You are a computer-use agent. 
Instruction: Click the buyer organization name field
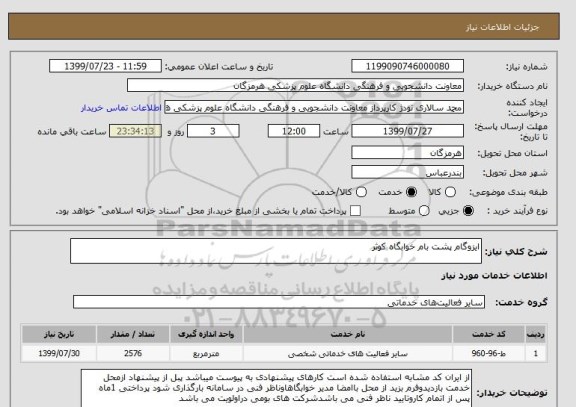(295, 86)
